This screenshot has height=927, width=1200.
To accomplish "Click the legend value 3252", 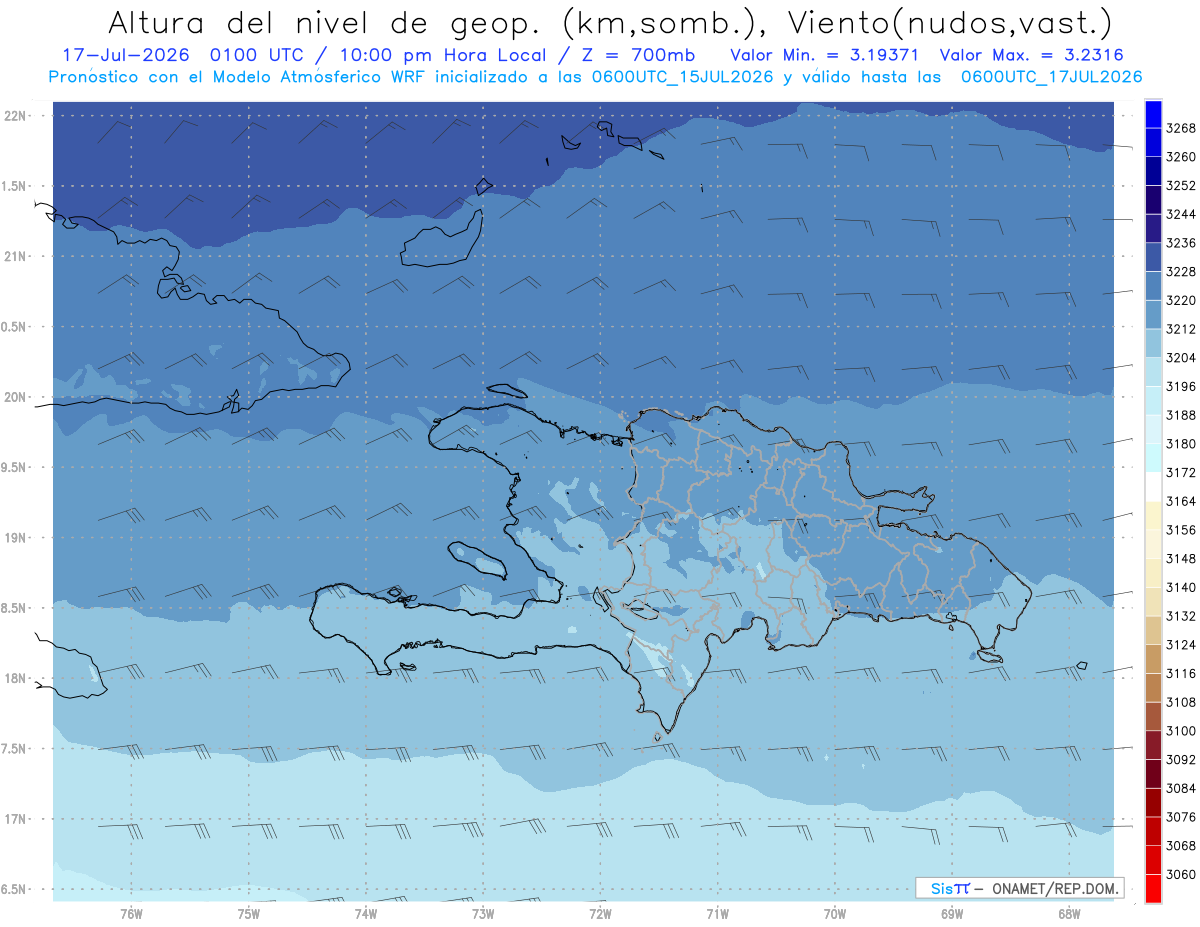I will click(x=1181, y=186).
